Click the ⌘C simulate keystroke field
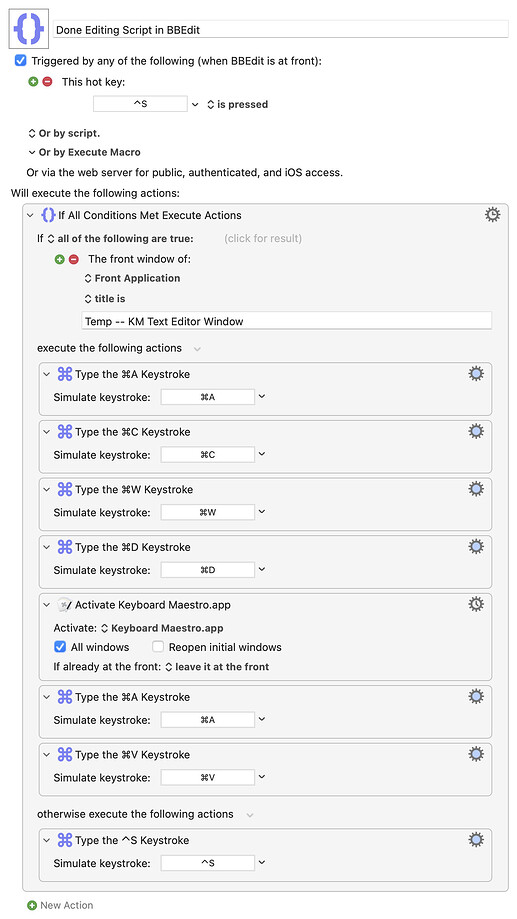The height and width of the screenshot is (919, 517). pyautogui.click(x=208, y=454)
